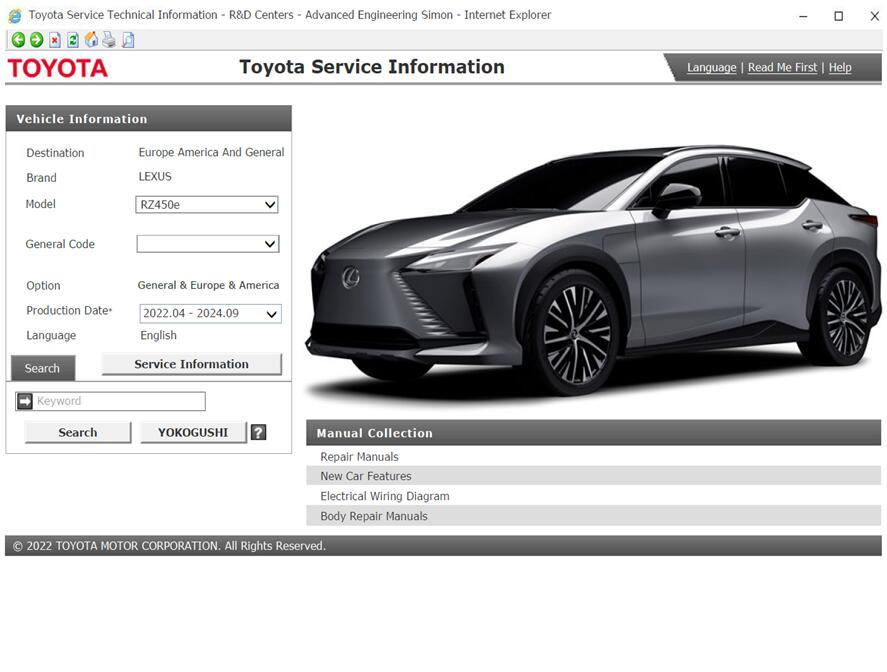Image resolution: width=887 pixels, height=672 pixels.
Task: Click the Refresh page icon
Action: pos(73,40)
